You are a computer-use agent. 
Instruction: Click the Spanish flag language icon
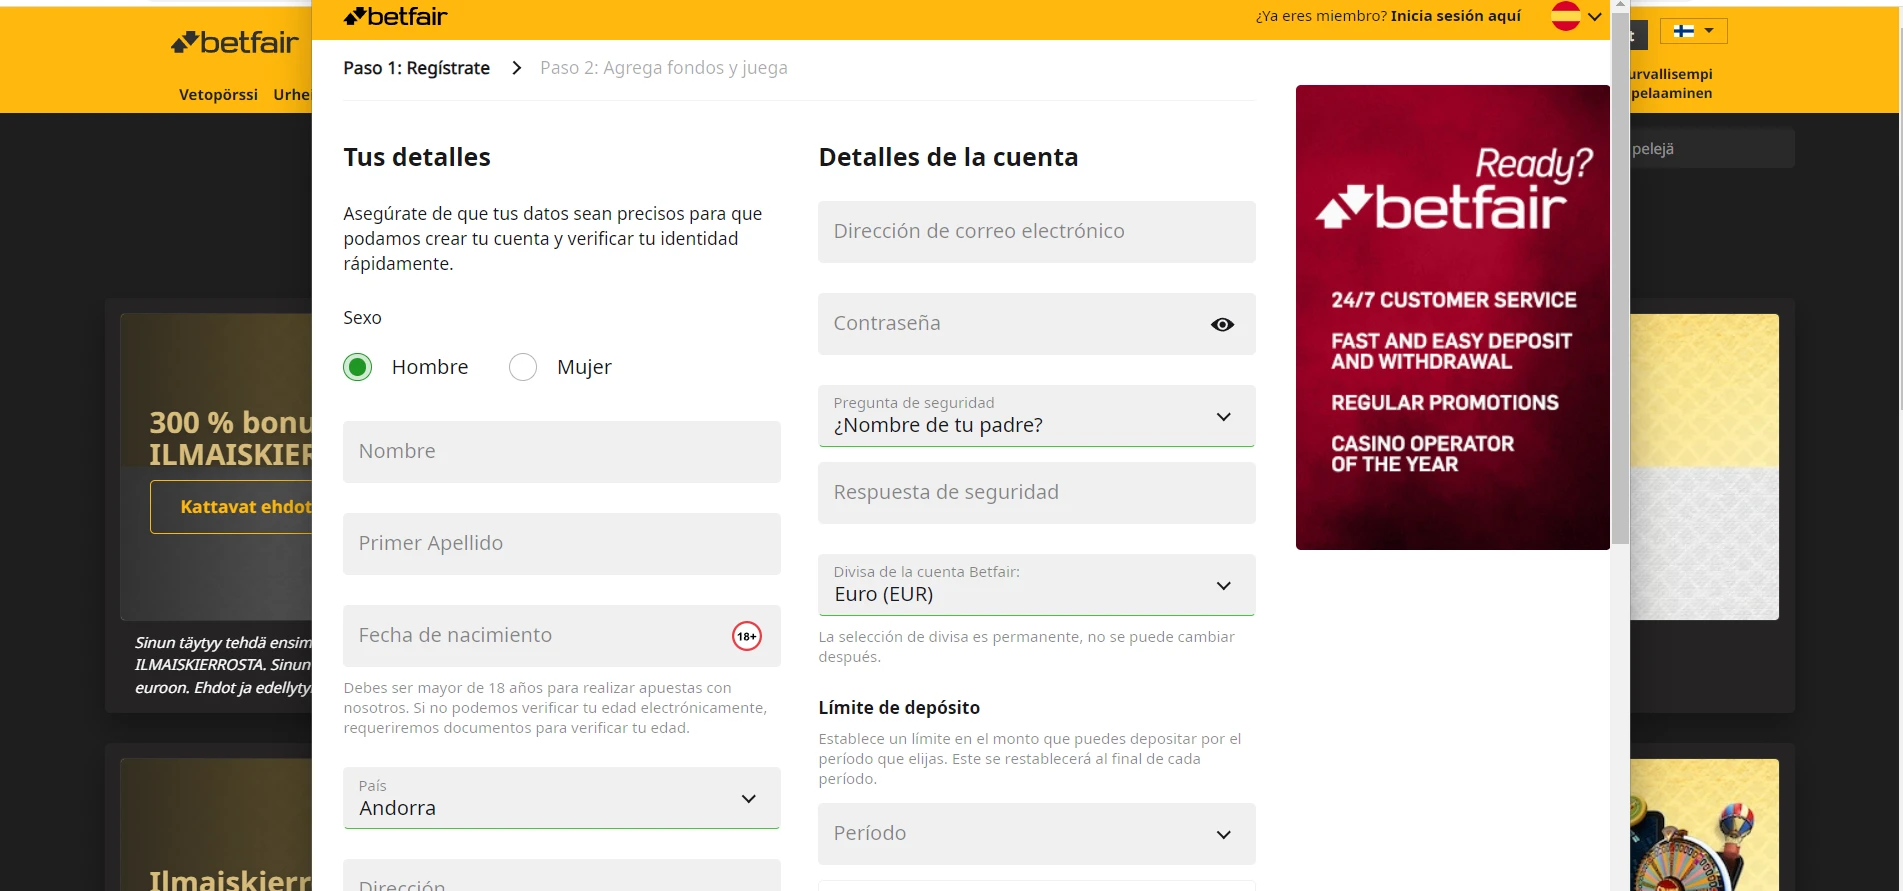point(1565,16)
